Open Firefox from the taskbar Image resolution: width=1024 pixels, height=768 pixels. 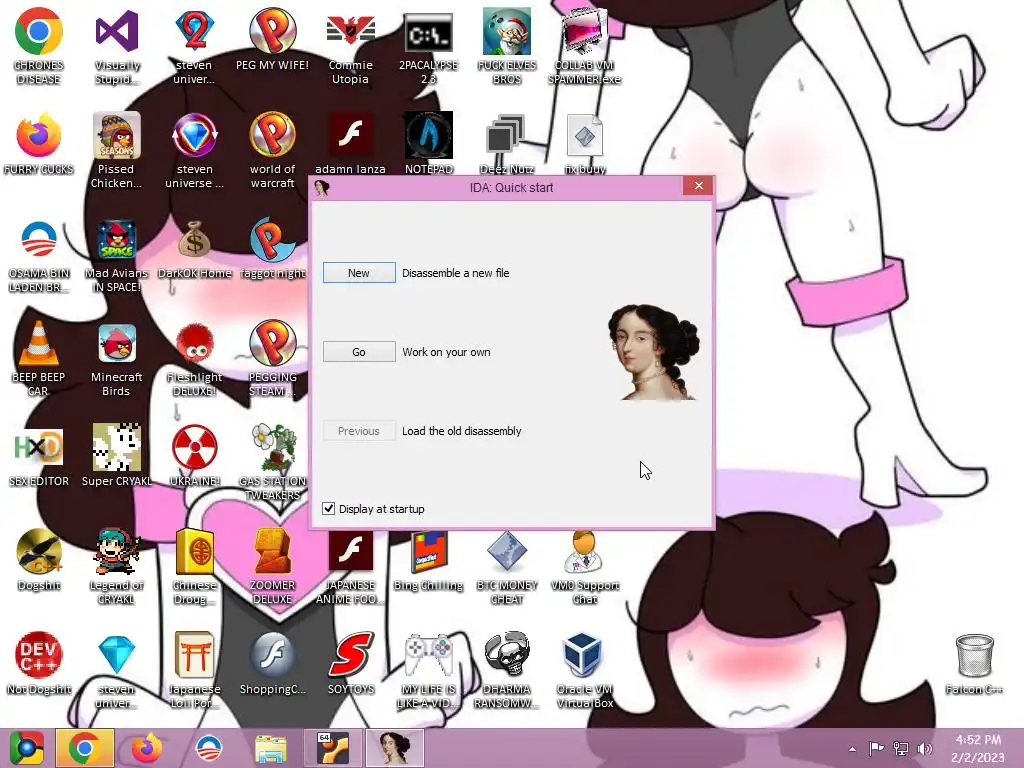pyautogui.click(x=146, y=748)
